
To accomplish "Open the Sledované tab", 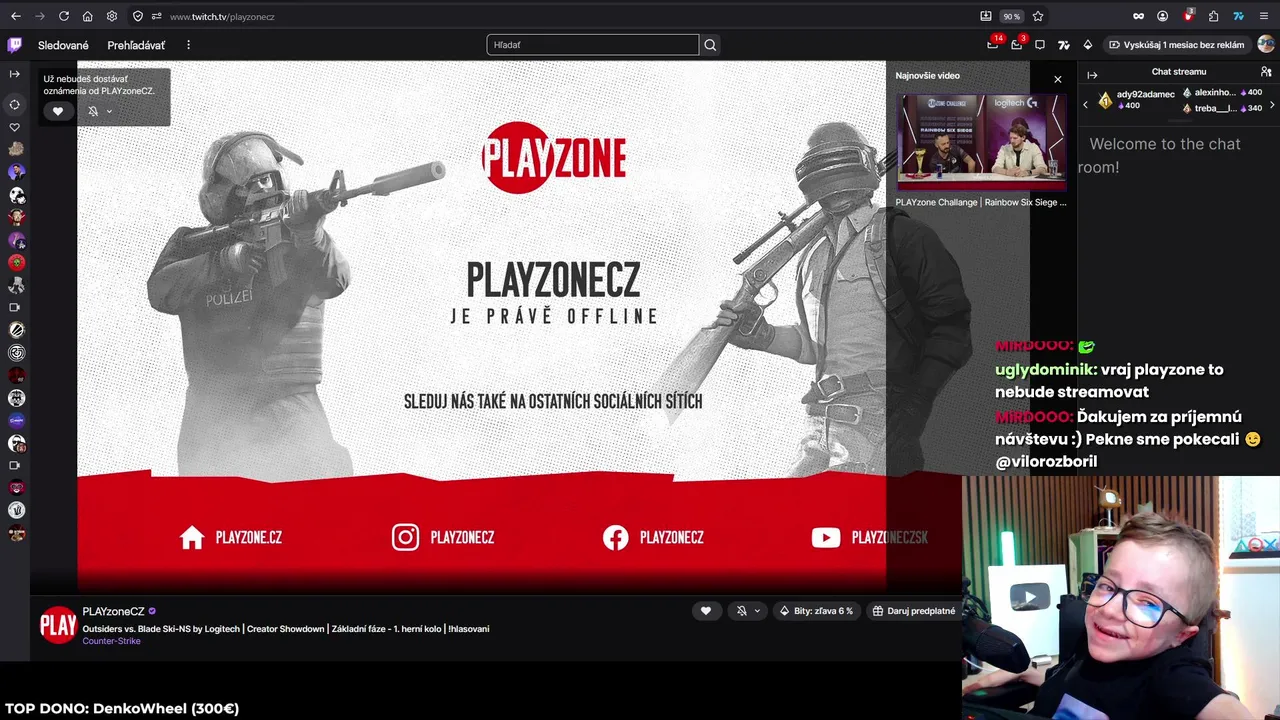I will (x=63, y=45).
